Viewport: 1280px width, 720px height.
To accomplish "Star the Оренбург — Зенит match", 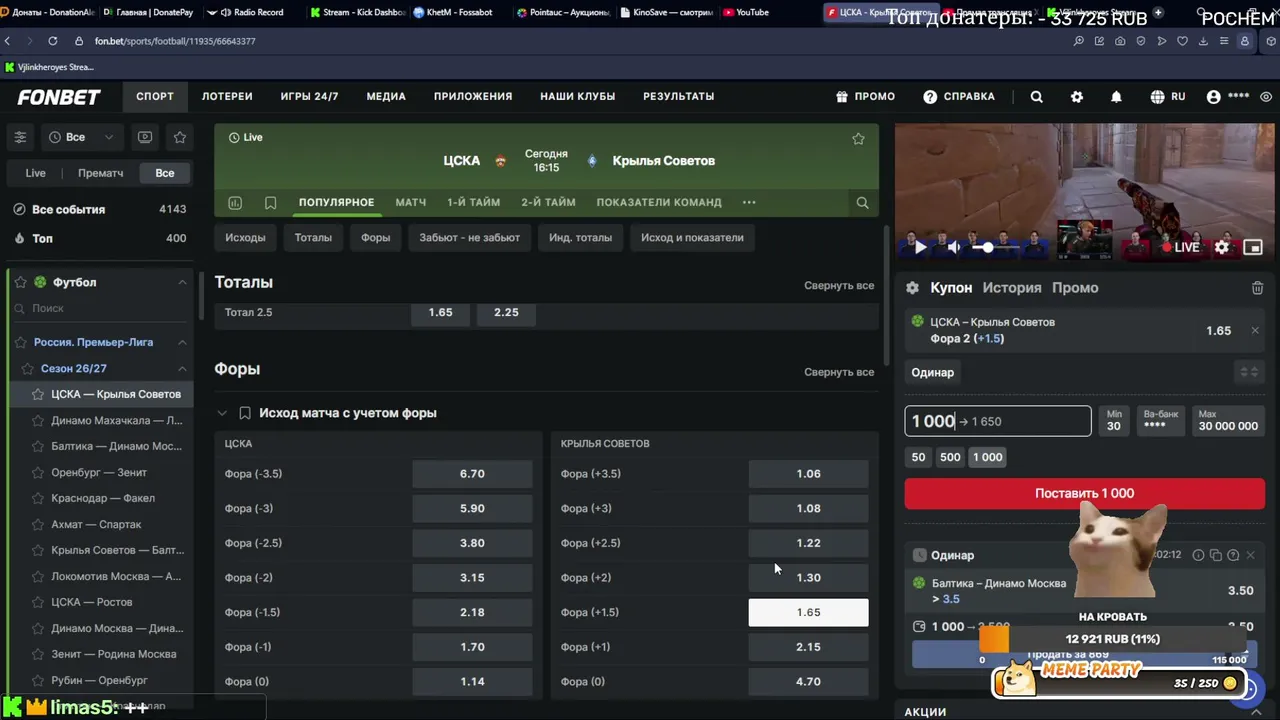I will [x=38, y=473].
